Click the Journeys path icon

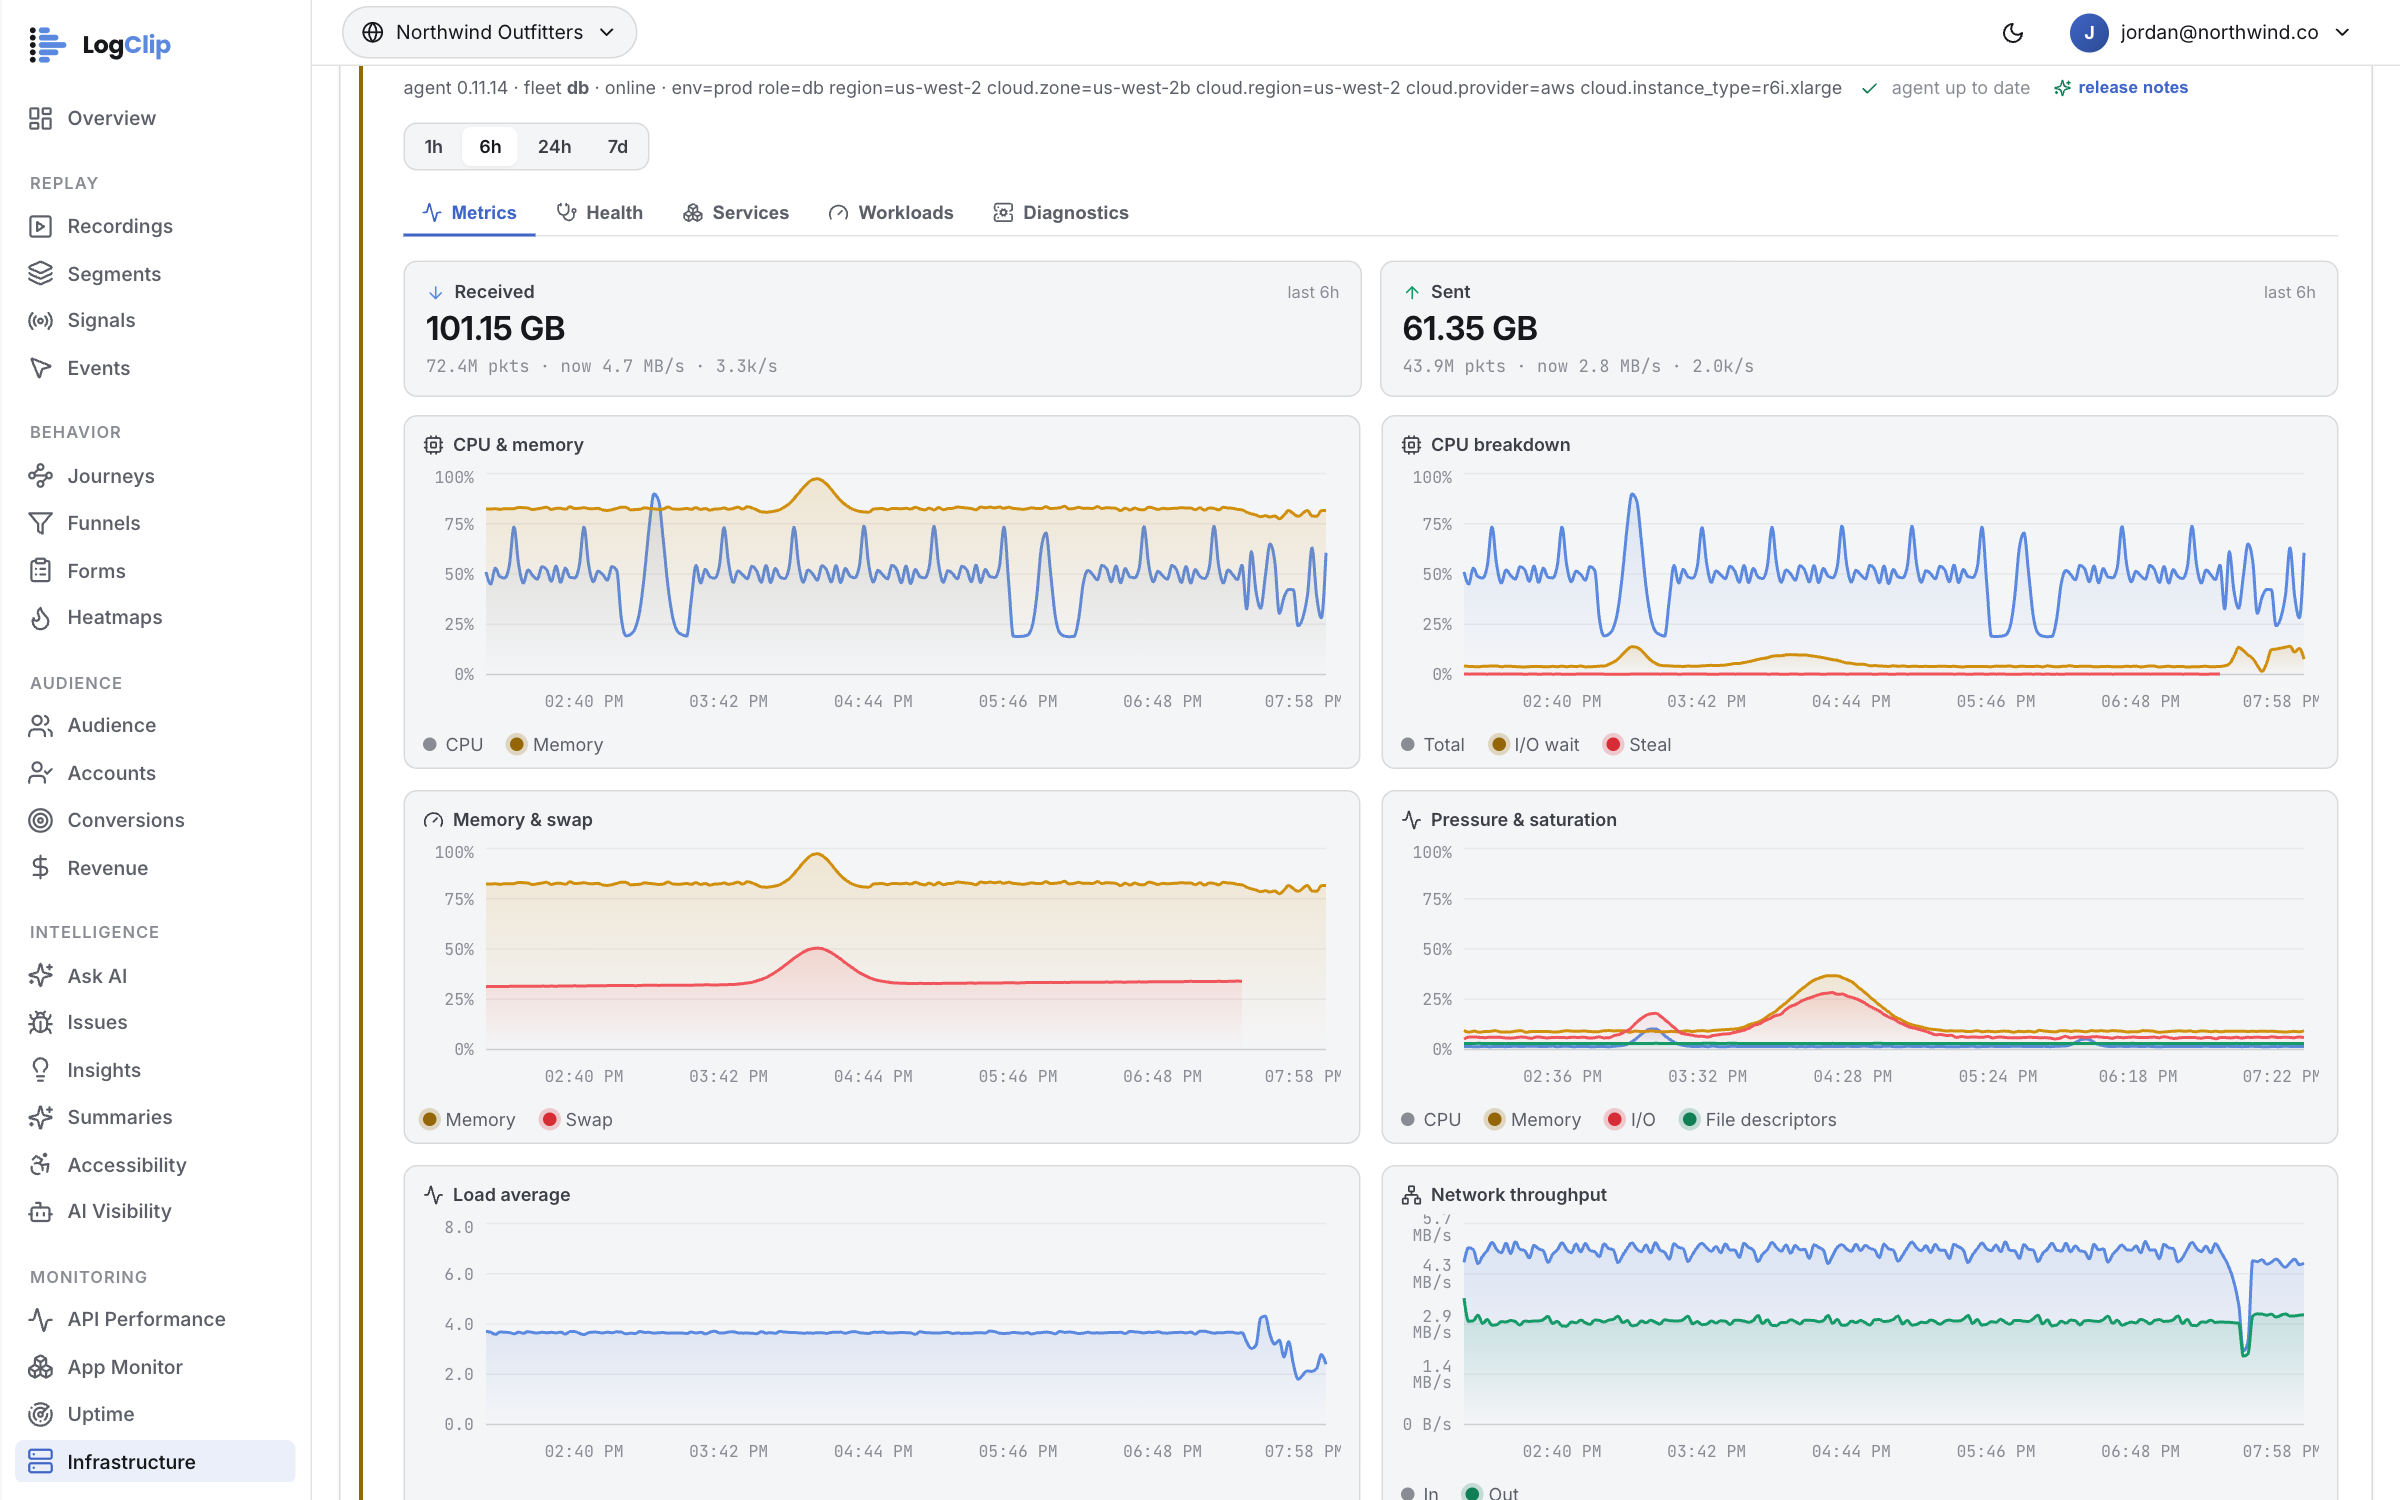point(40,476)
